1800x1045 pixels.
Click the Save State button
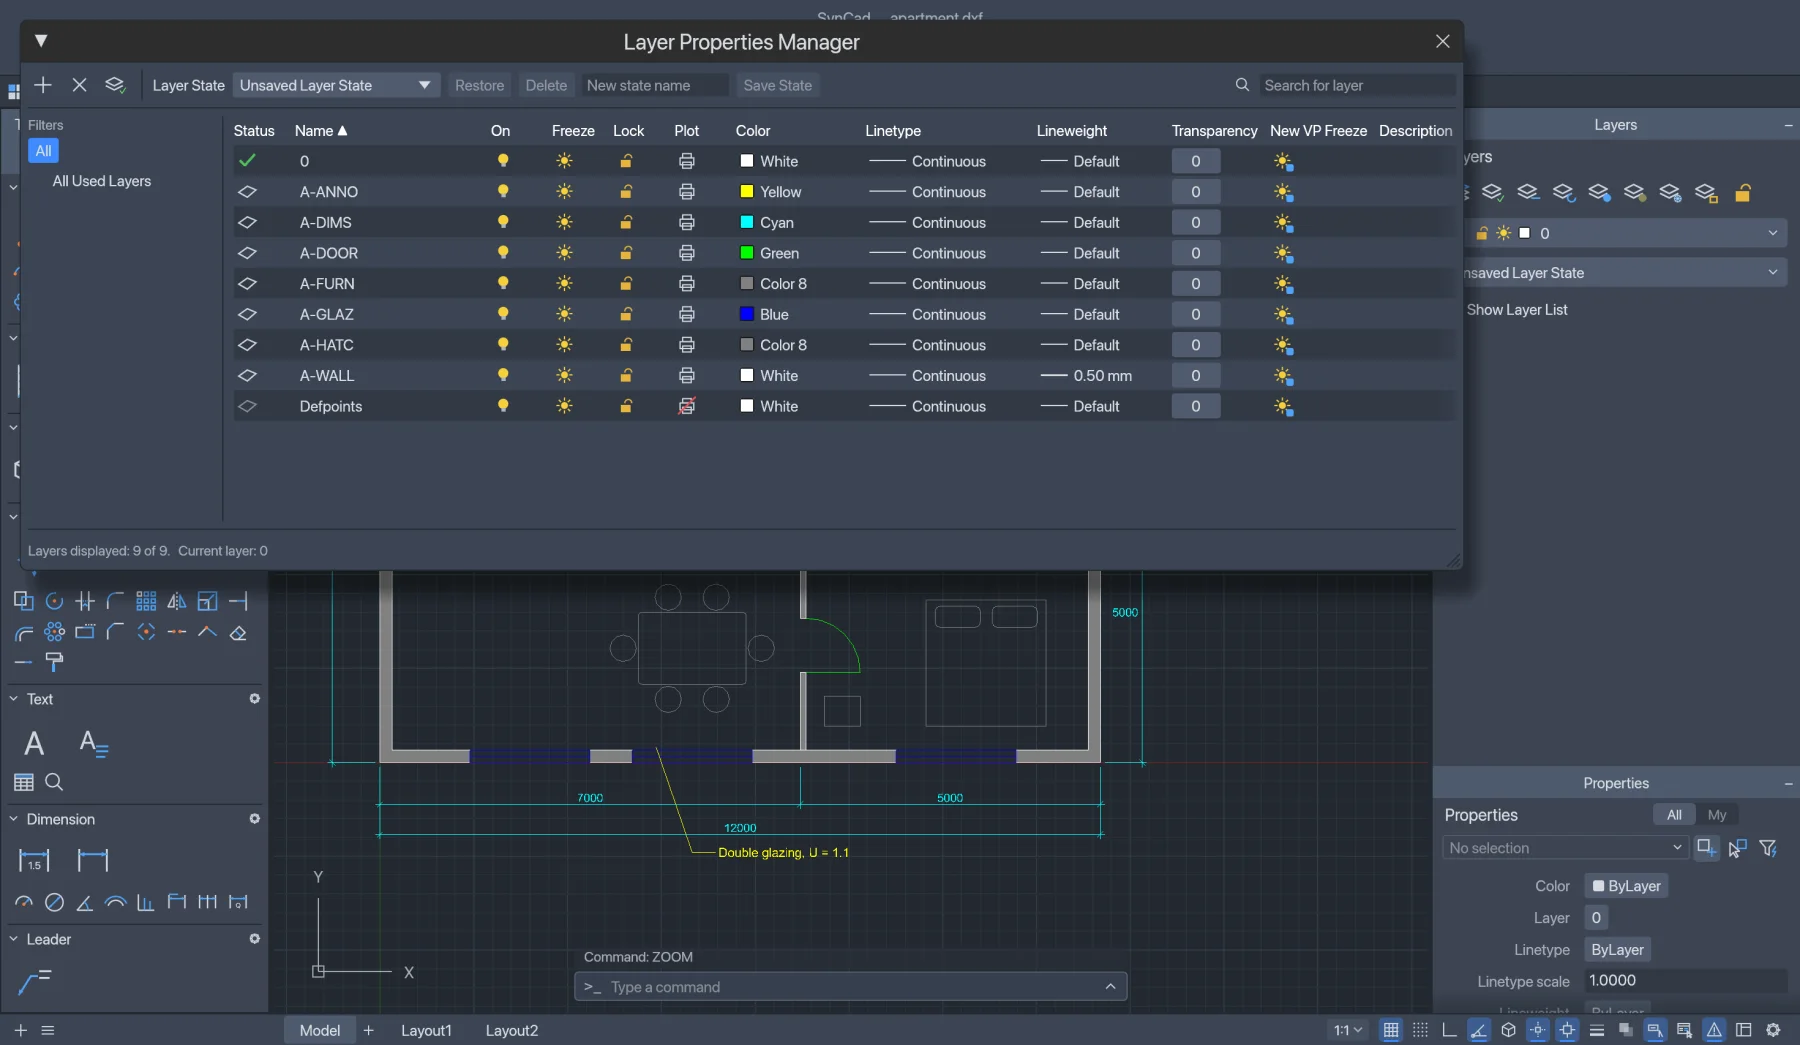[x=778, y=85]
